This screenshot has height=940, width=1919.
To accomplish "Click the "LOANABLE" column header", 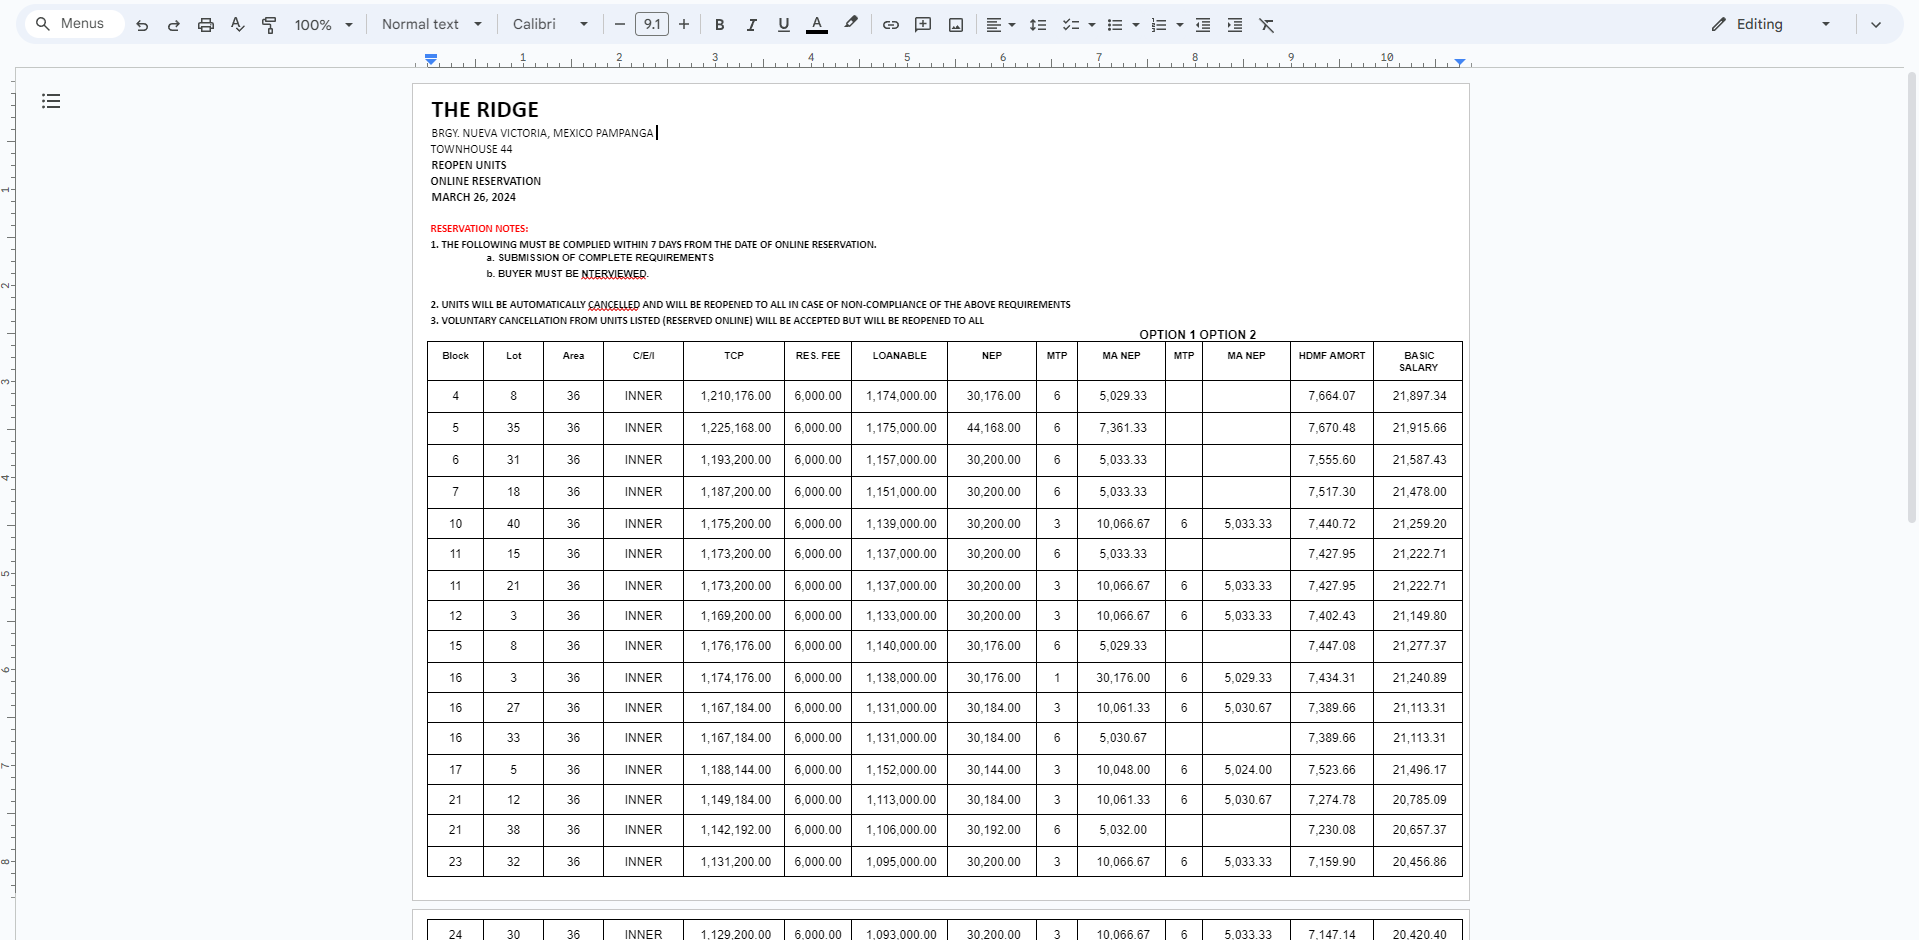I will [900, 356].
